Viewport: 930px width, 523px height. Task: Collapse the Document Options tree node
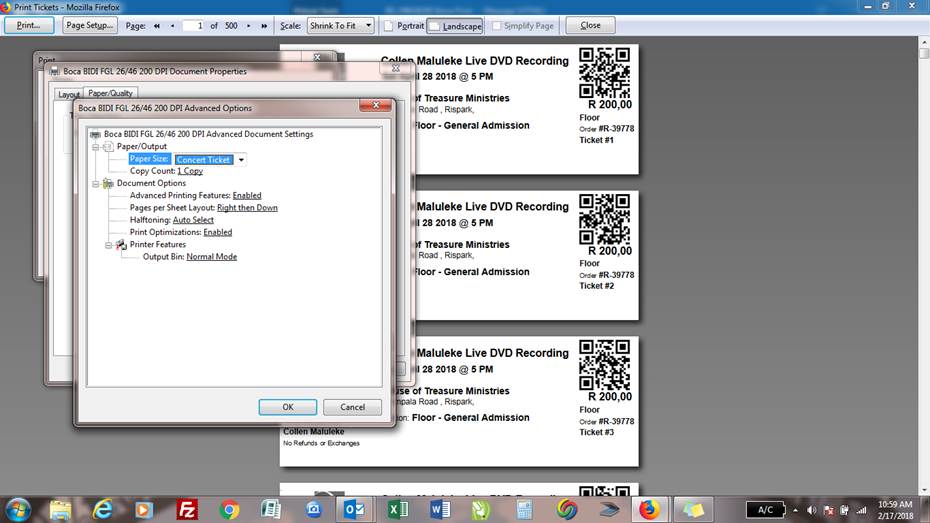coord(95,184)
